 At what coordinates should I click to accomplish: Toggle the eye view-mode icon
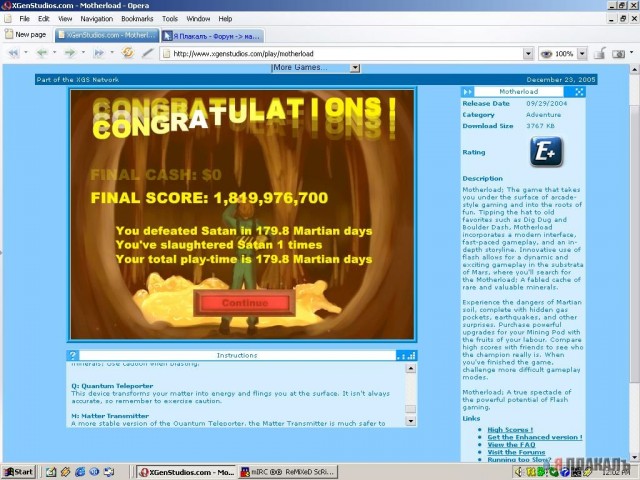coord(546,54)
